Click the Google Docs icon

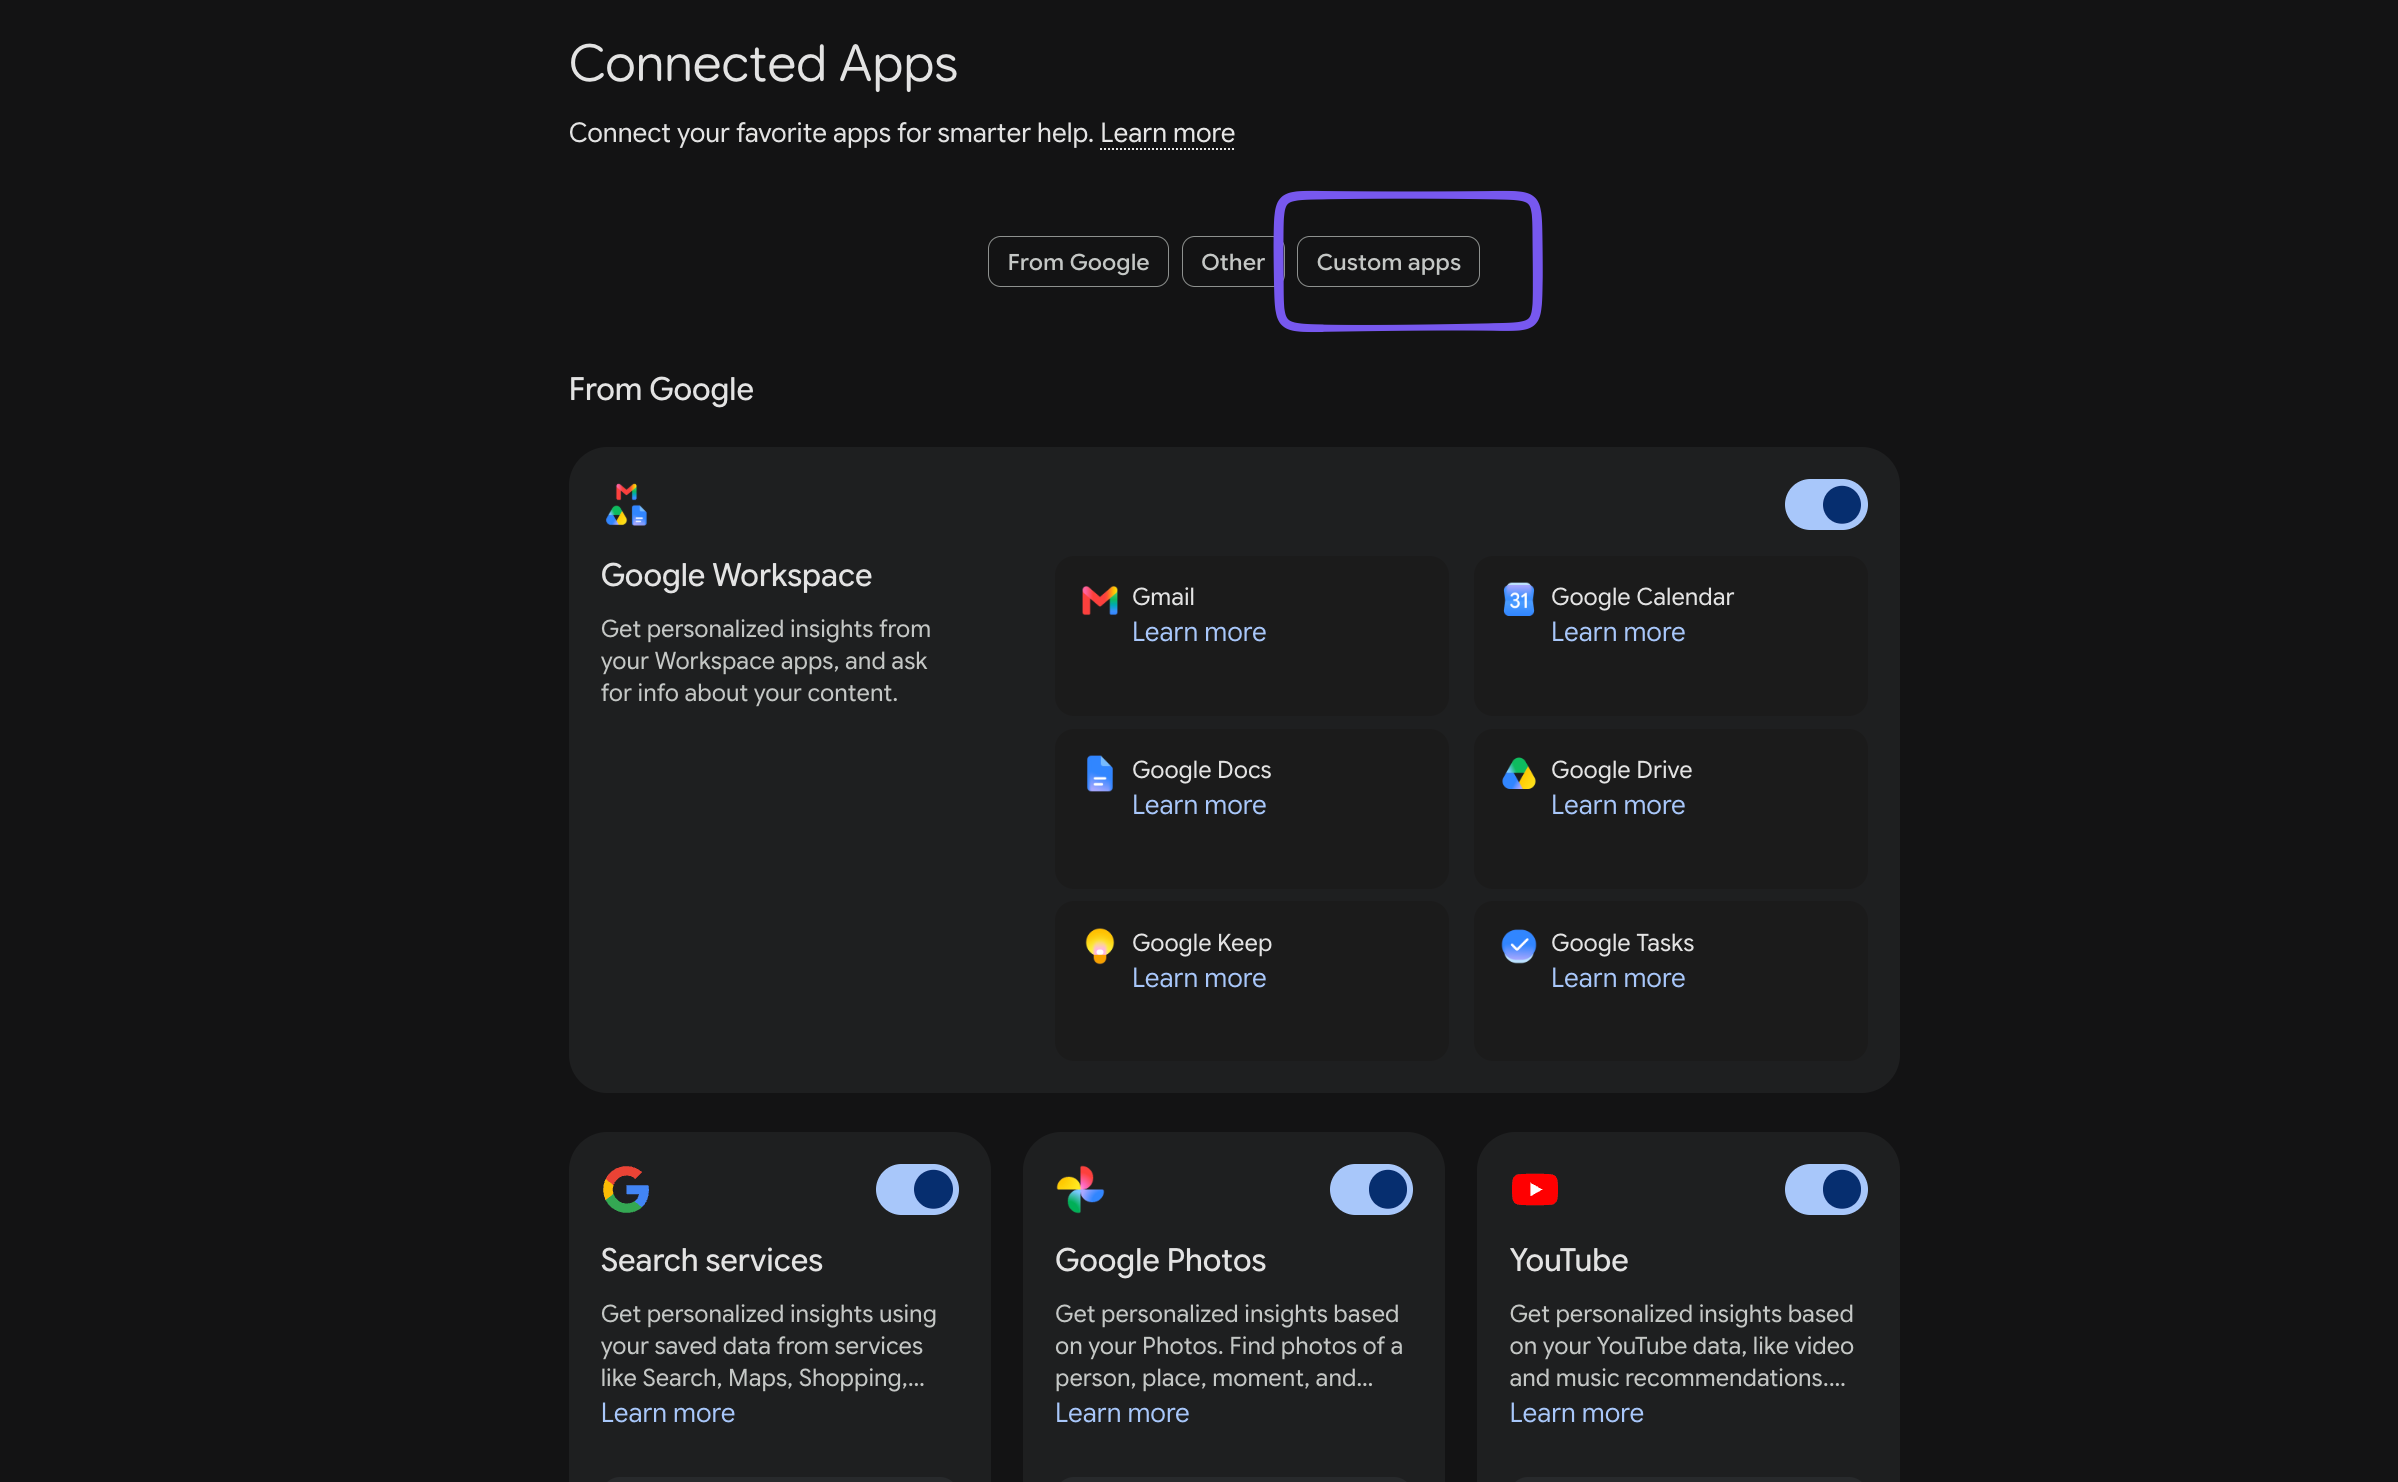1099,773
